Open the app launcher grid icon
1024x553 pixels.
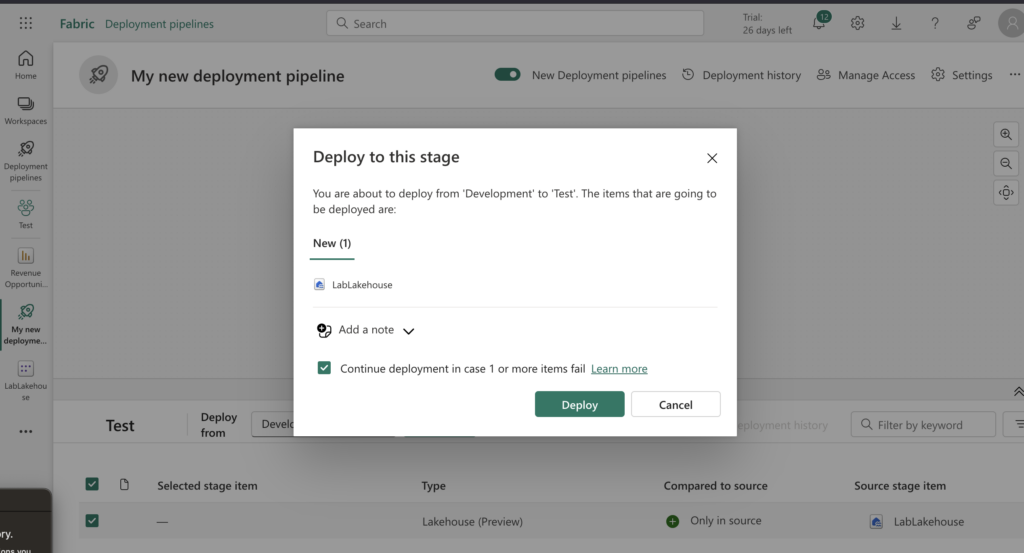pyautogui.click(x=25, y=24)
